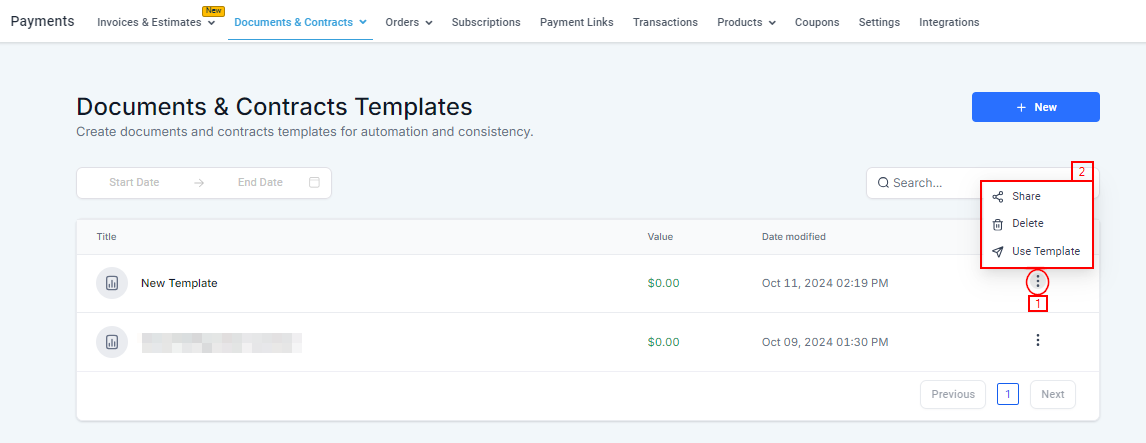Choose Share from the context menu
The image size is (1146, 443).
coord(1036,197)
